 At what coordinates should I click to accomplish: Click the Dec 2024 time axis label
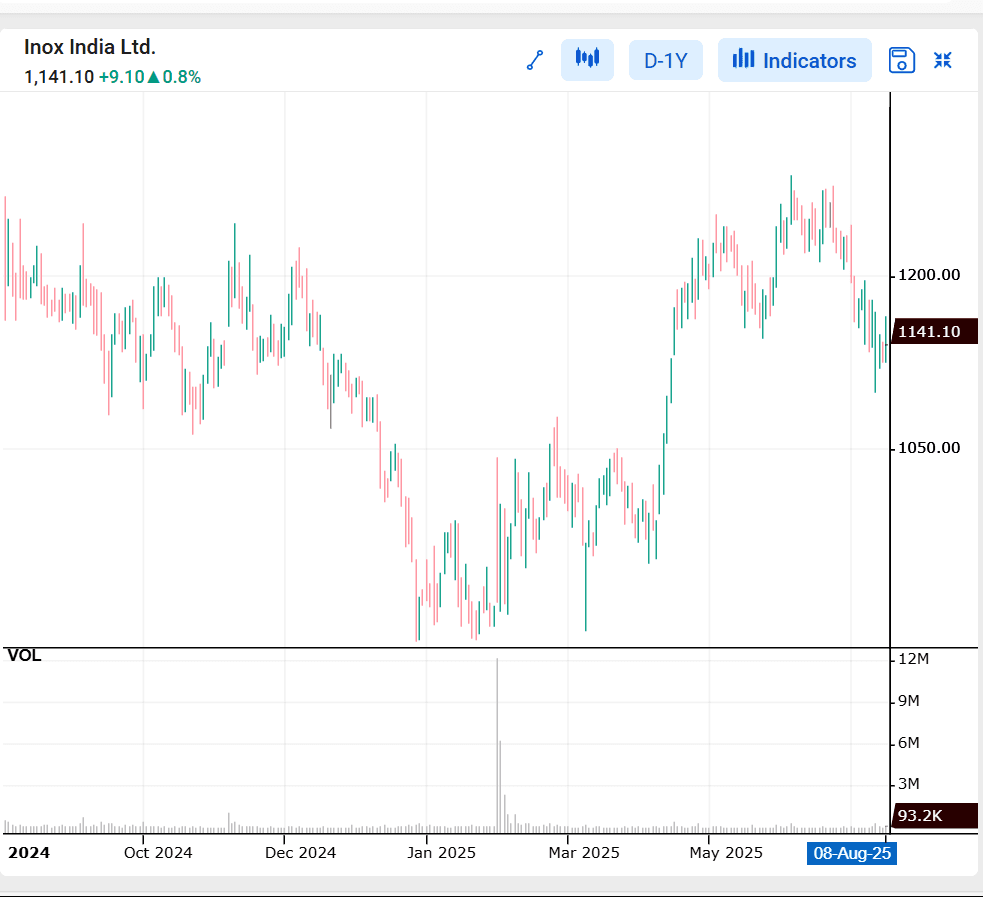(x=300, y=853)
